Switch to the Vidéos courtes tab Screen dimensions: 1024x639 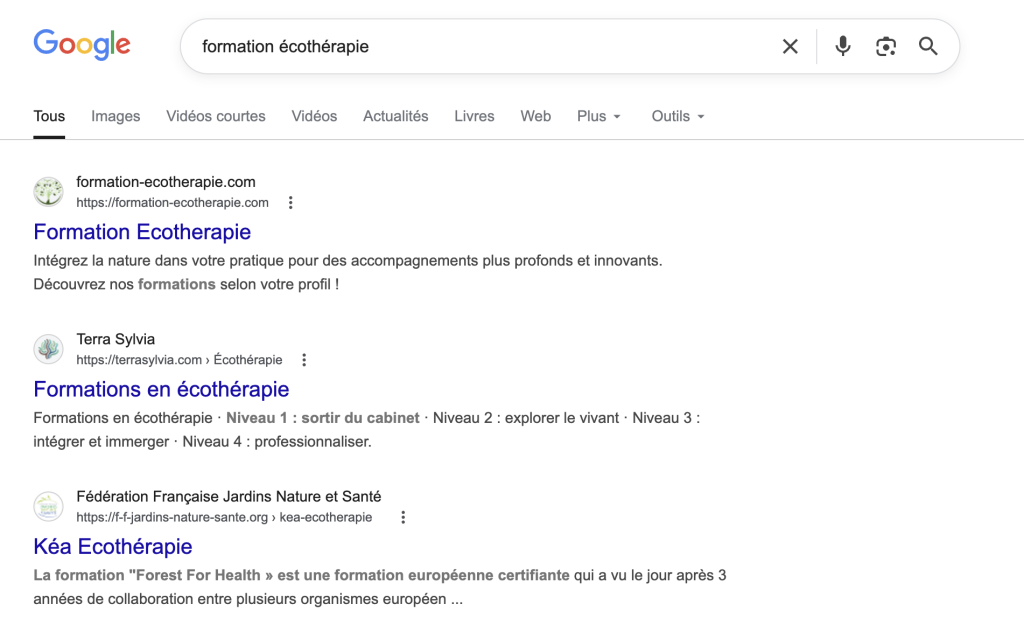point(216,116)
